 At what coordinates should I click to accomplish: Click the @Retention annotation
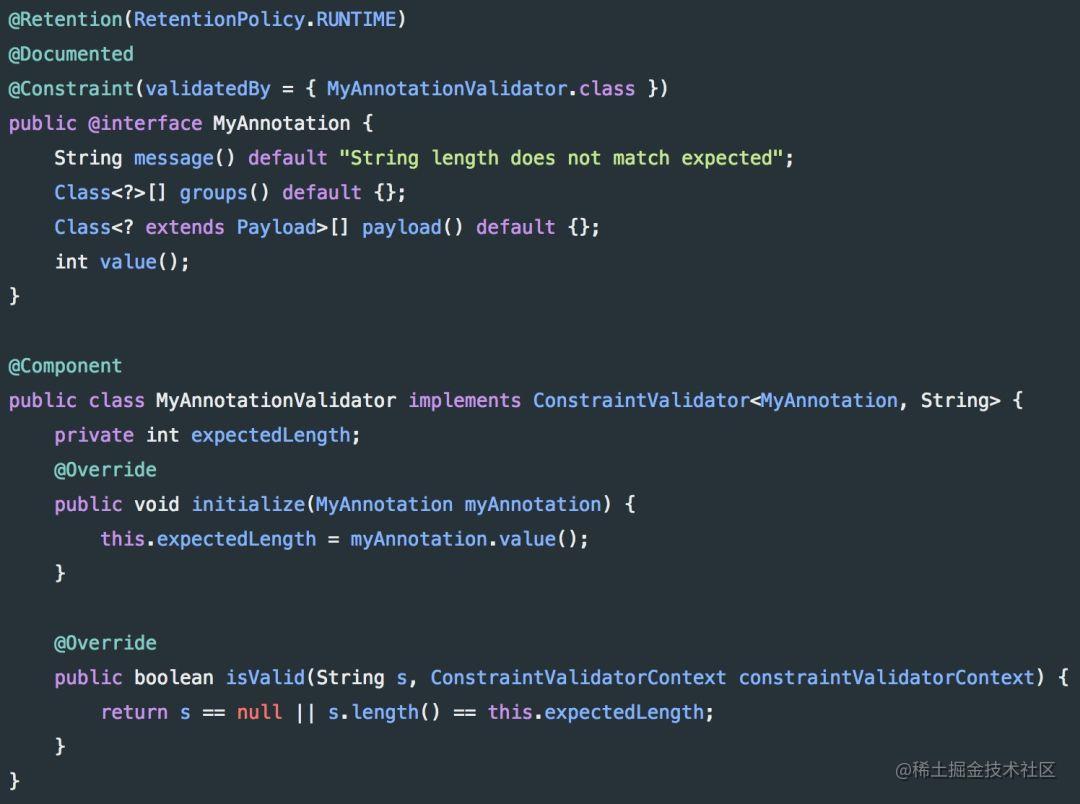click(x=65, y=19)
